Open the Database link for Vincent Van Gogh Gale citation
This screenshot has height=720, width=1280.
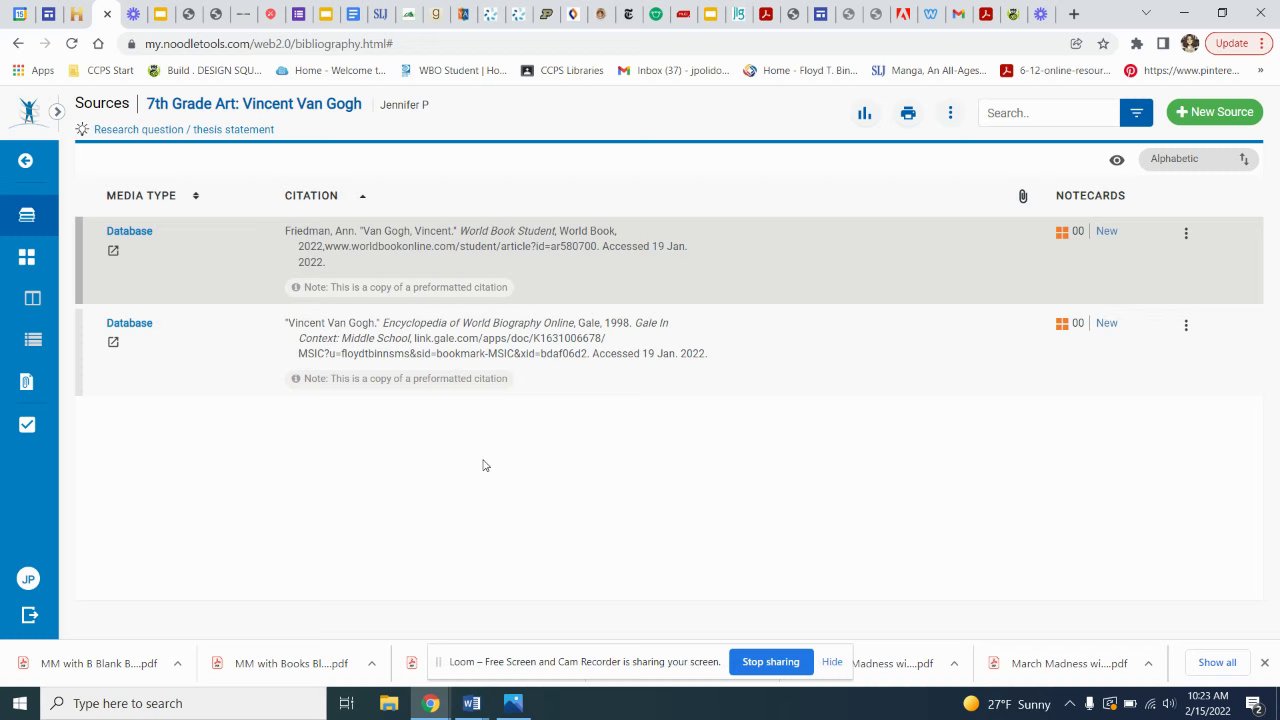129,323
